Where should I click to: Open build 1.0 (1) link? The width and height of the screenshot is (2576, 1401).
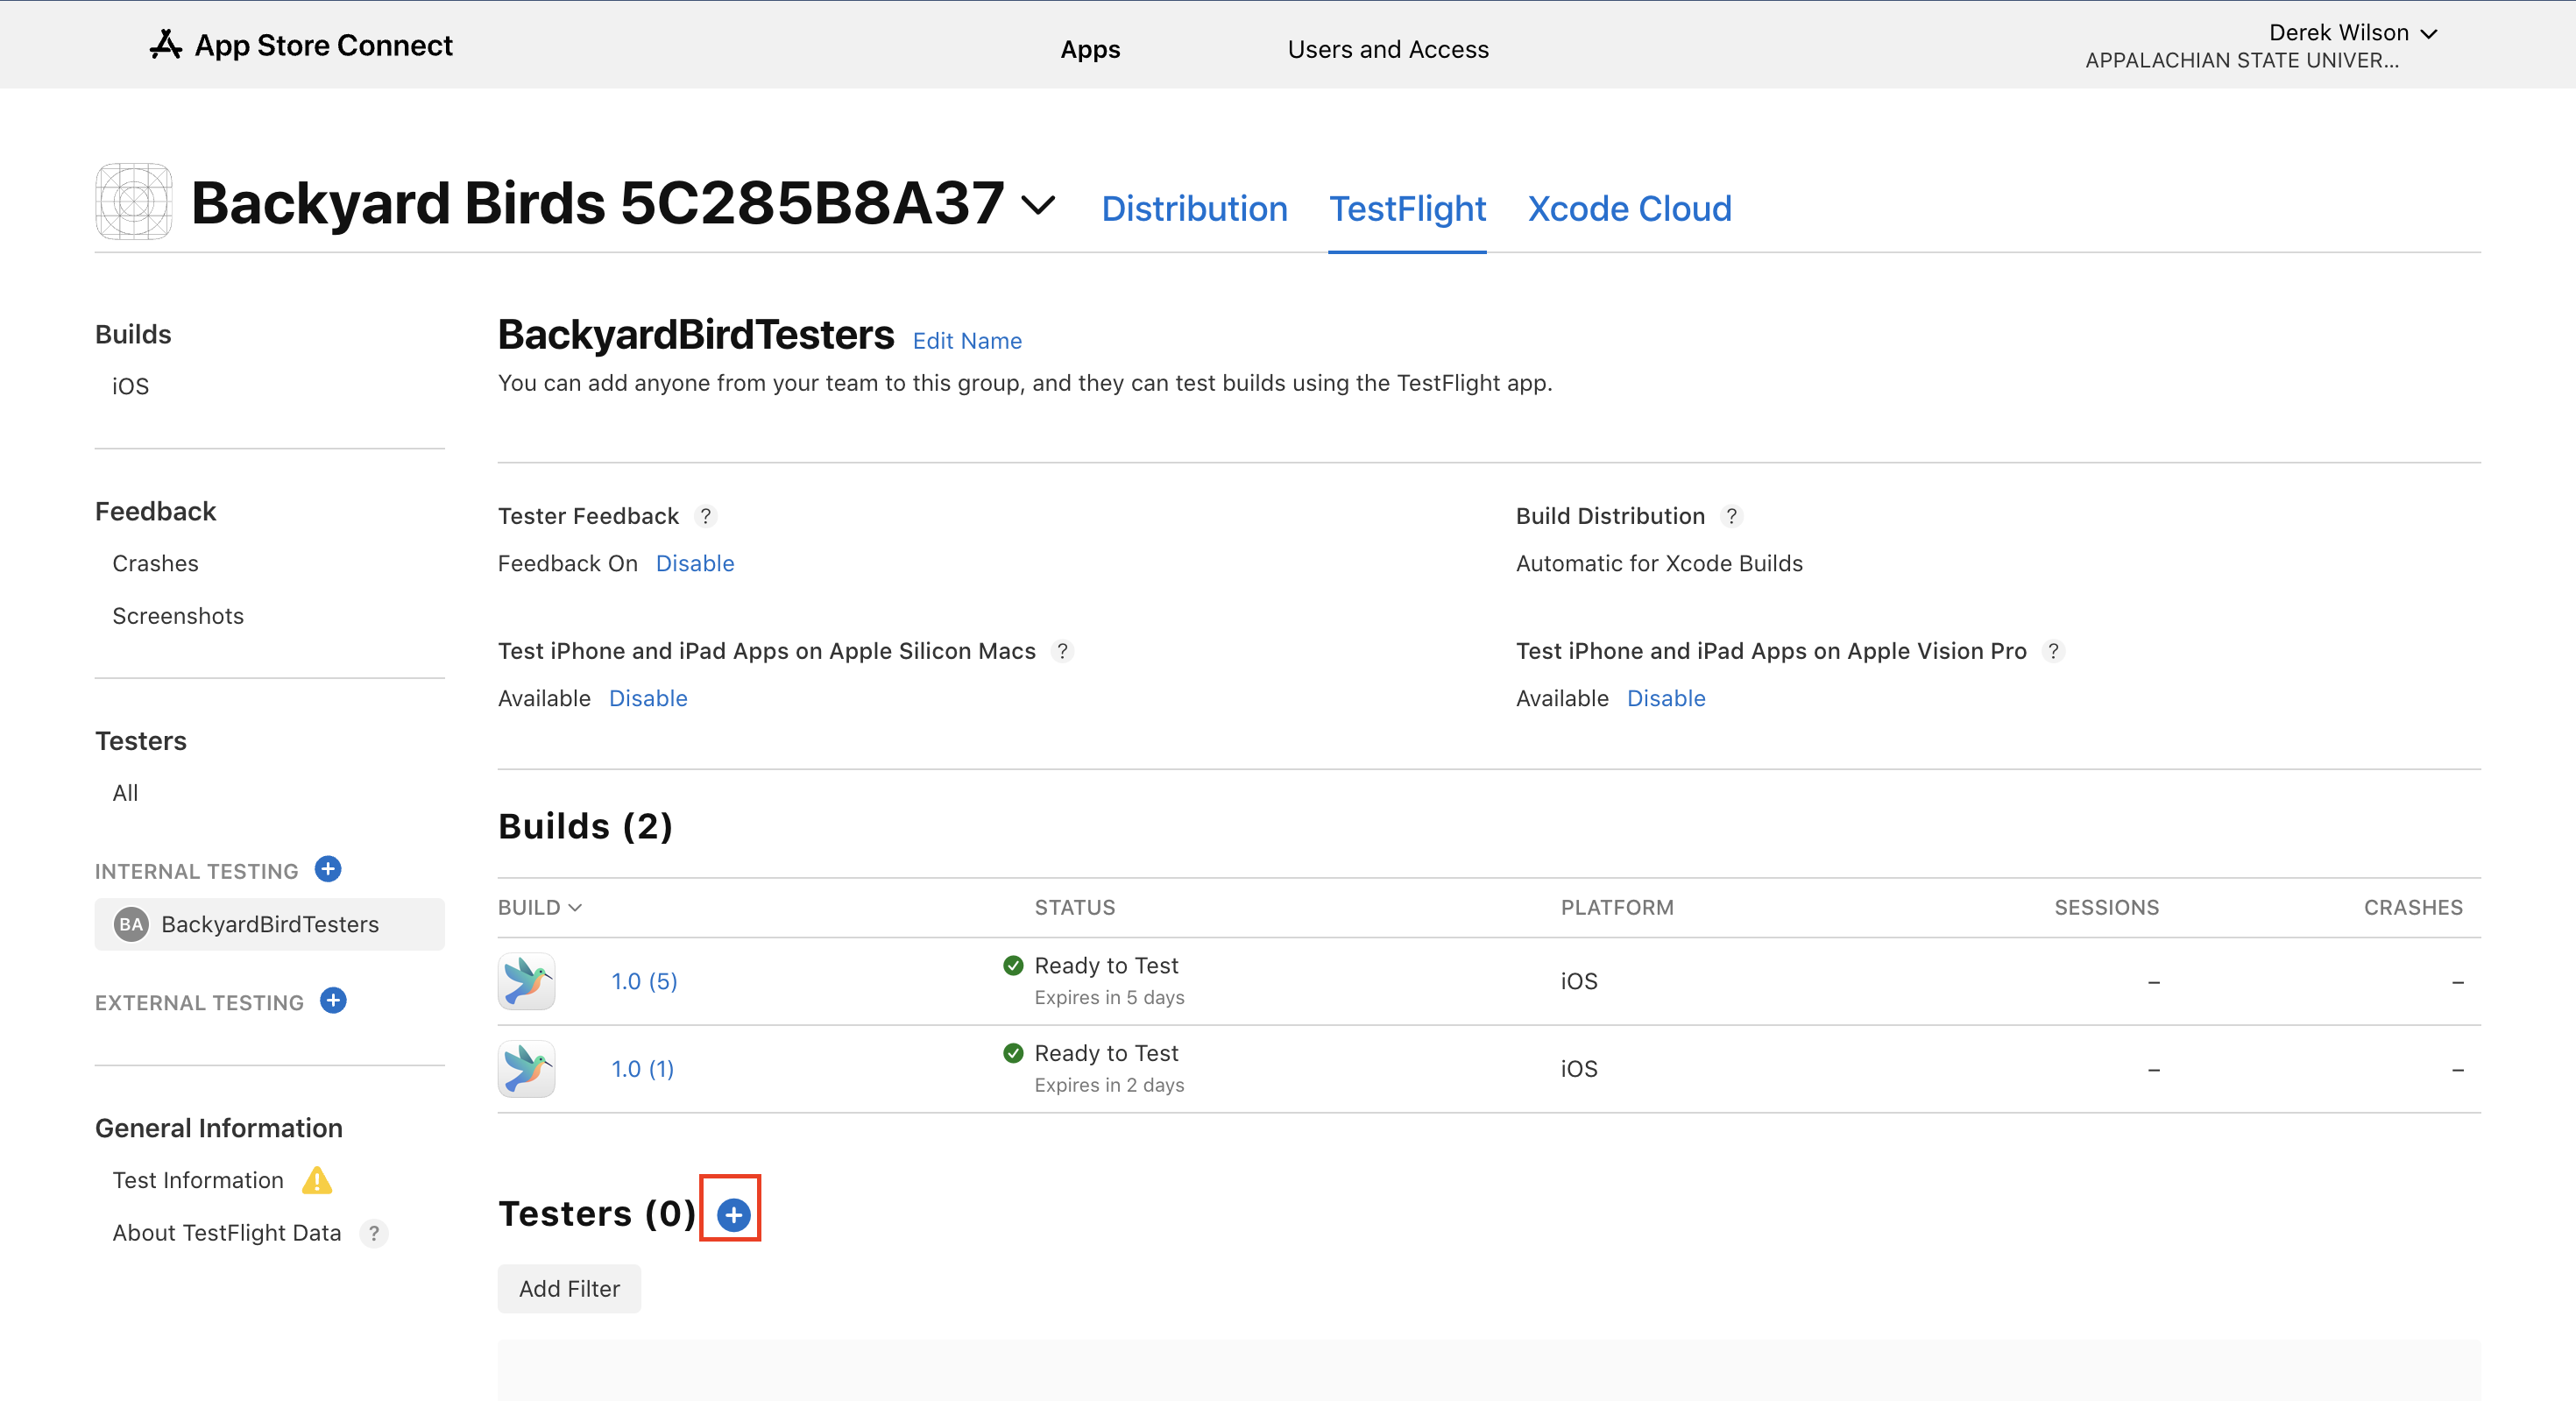pos(643,1069)
